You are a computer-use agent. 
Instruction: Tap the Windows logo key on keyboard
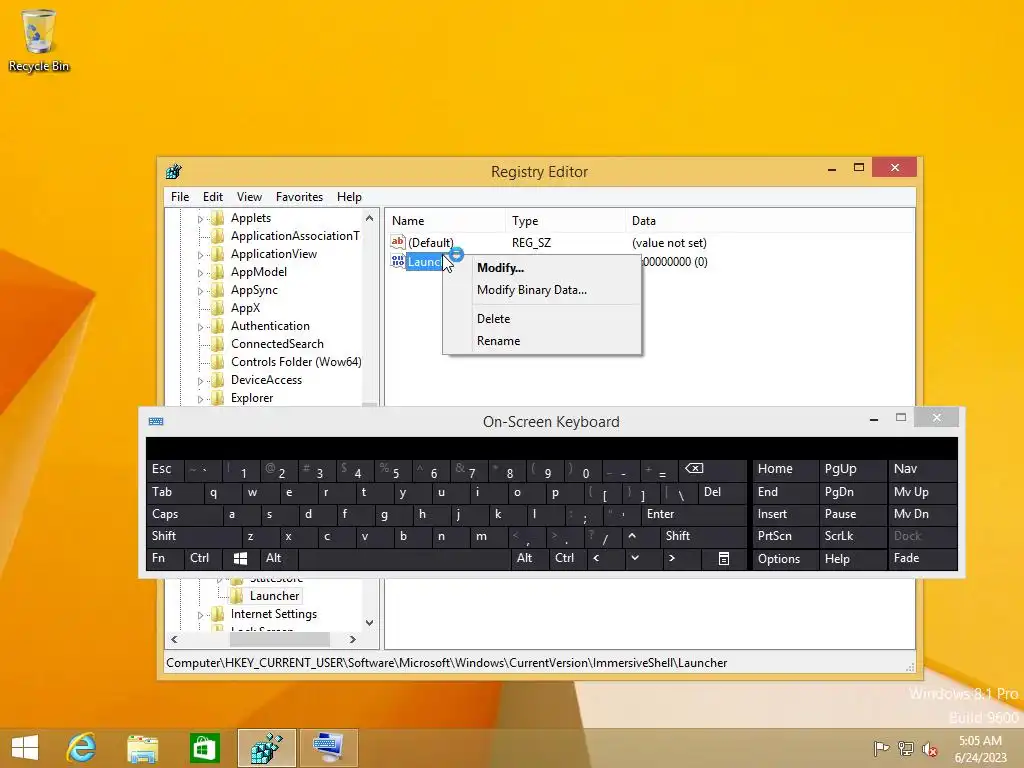tap(240, 558)
